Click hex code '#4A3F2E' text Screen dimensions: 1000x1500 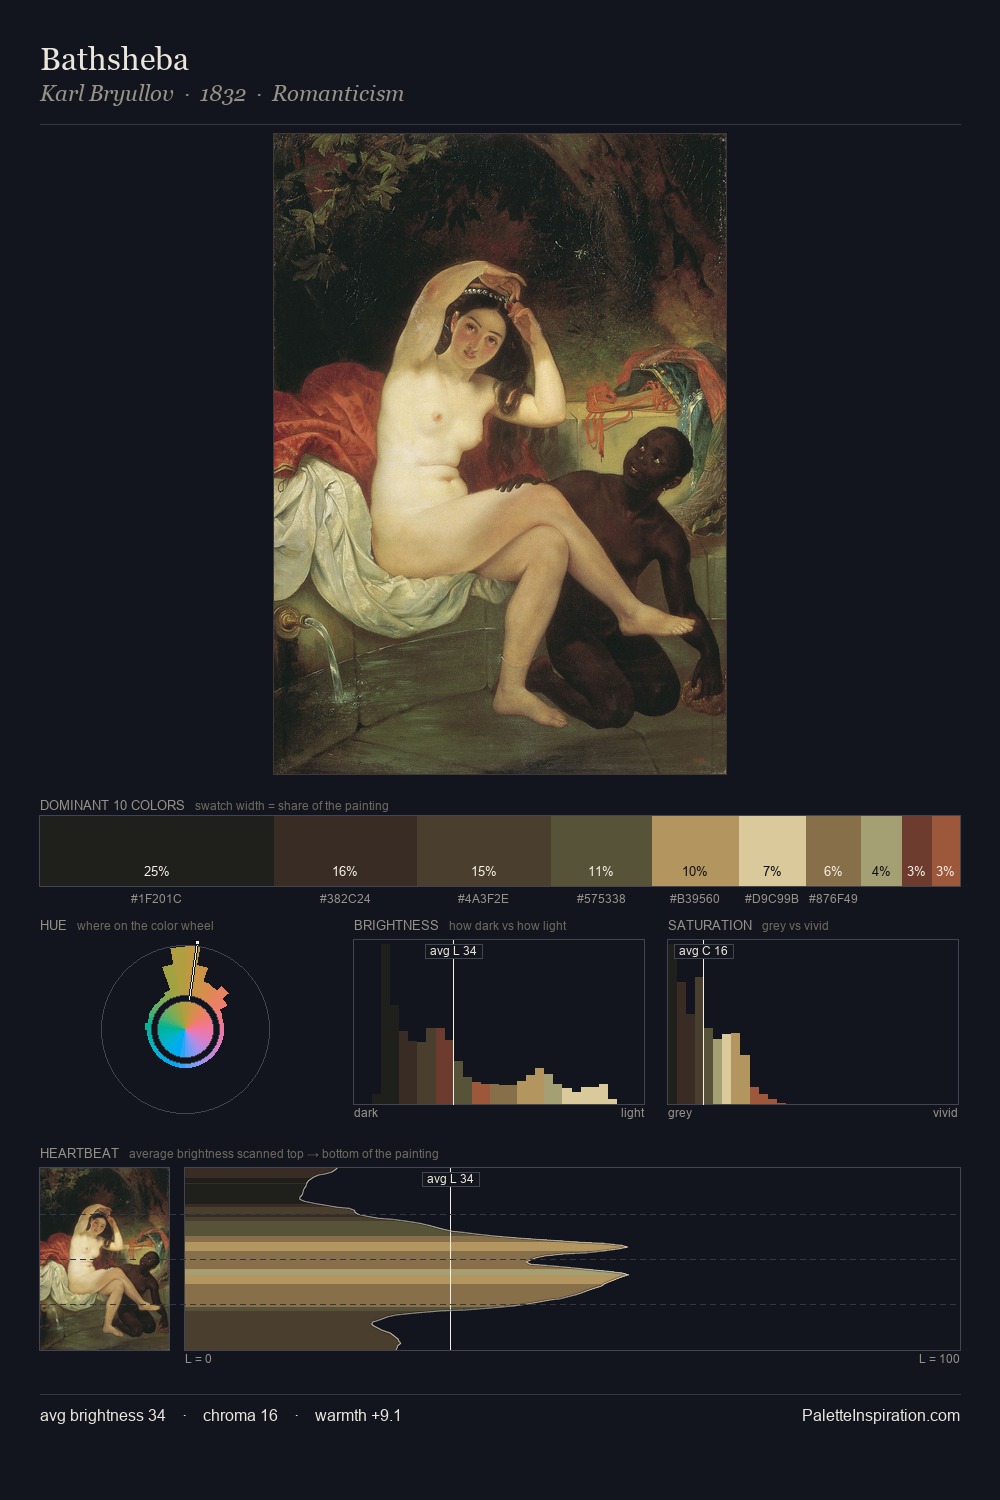(483, 899)
